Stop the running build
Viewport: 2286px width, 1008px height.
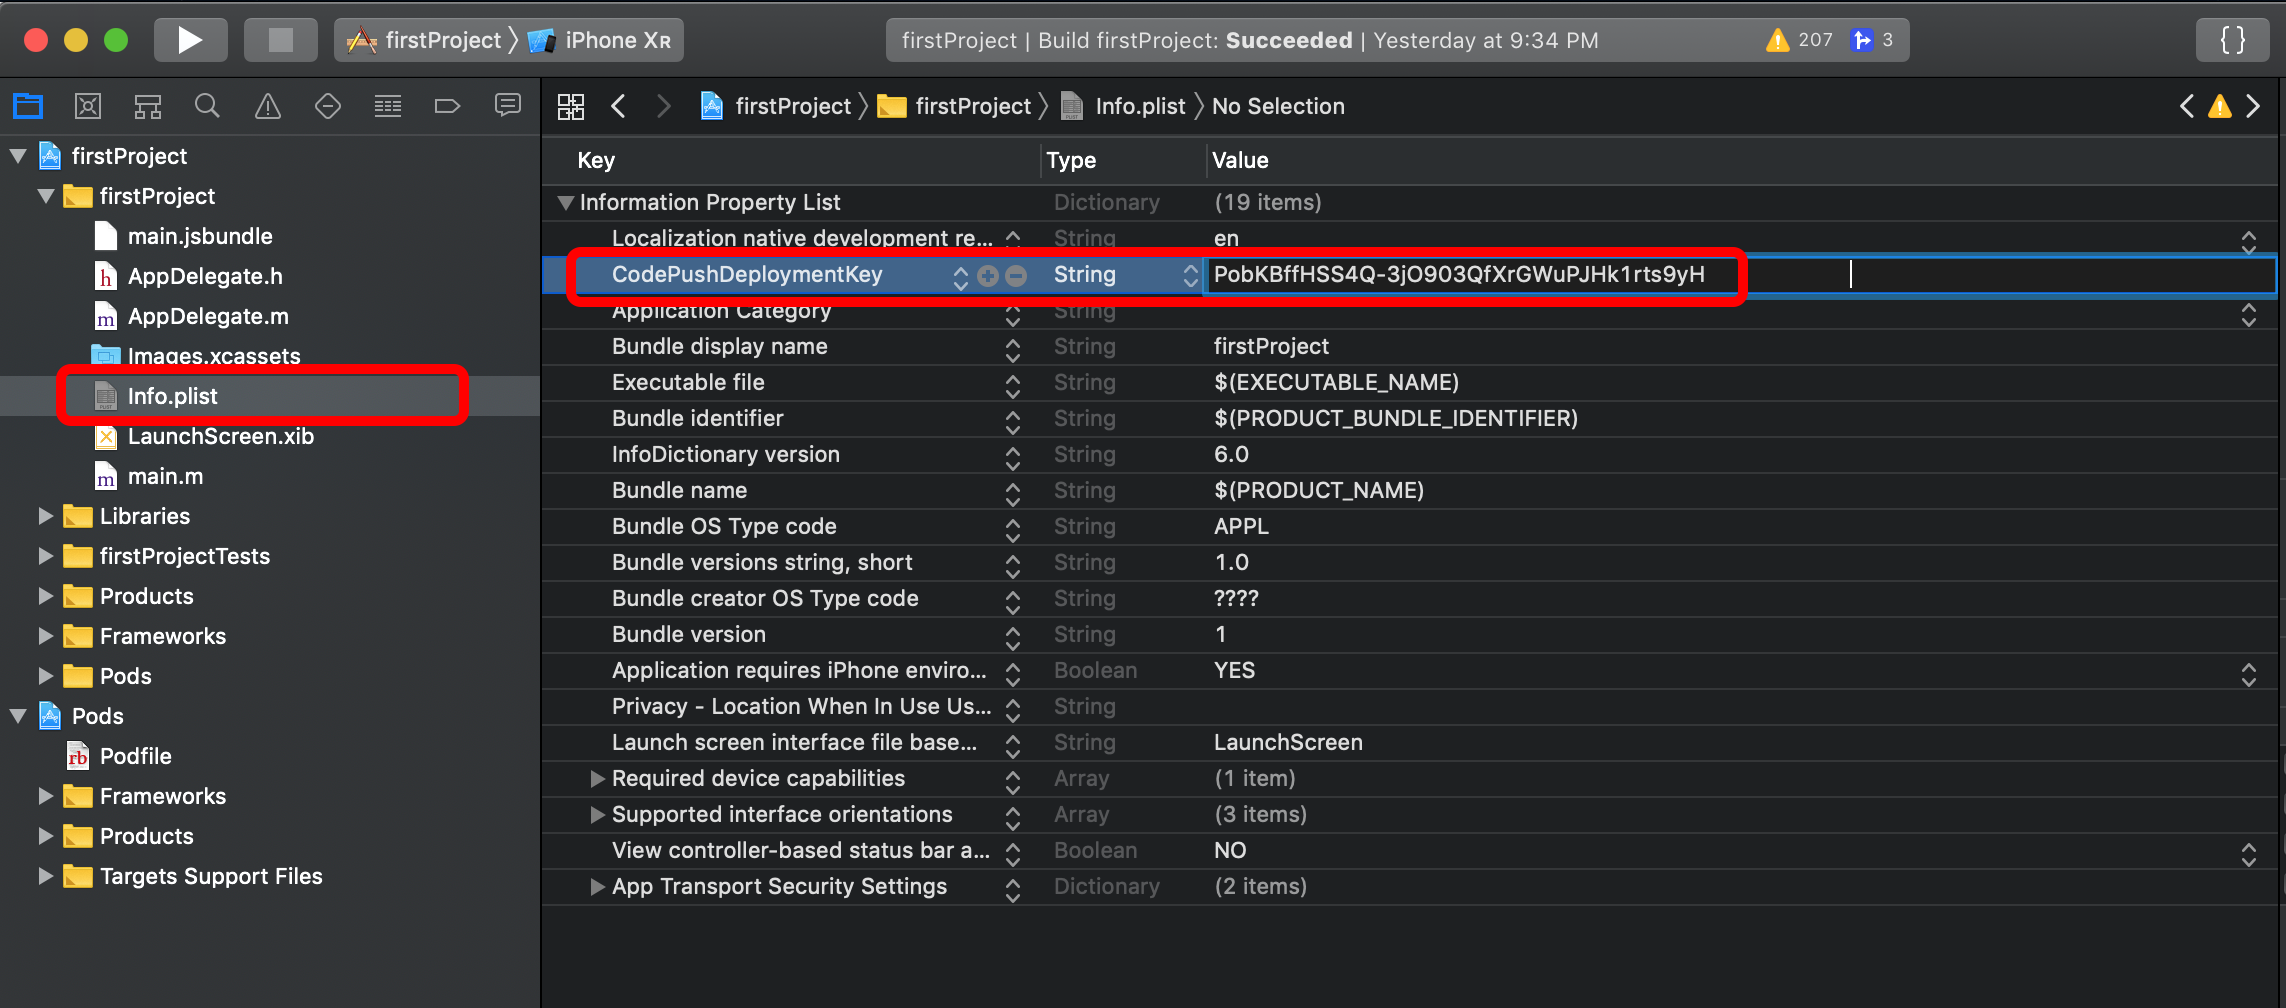[x=281, y=40]
